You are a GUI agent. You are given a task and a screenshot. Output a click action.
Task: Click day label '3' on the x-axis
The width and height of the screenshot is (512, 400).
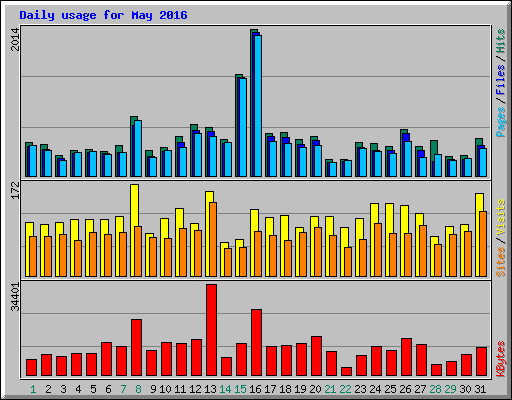[63, 389]
